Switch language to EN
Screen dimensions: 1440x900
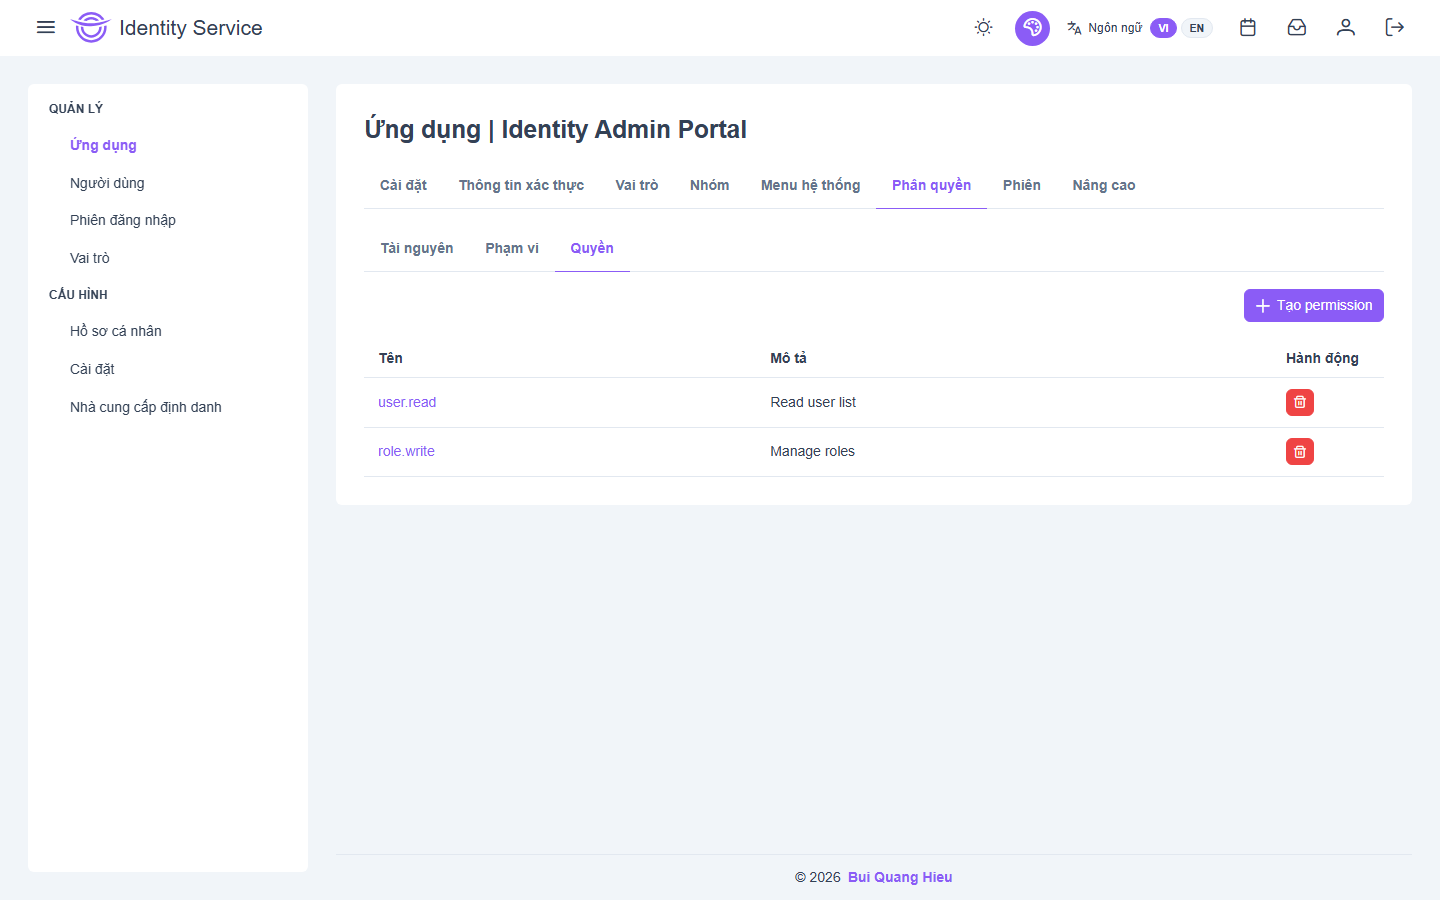[x=1196, y=28]
